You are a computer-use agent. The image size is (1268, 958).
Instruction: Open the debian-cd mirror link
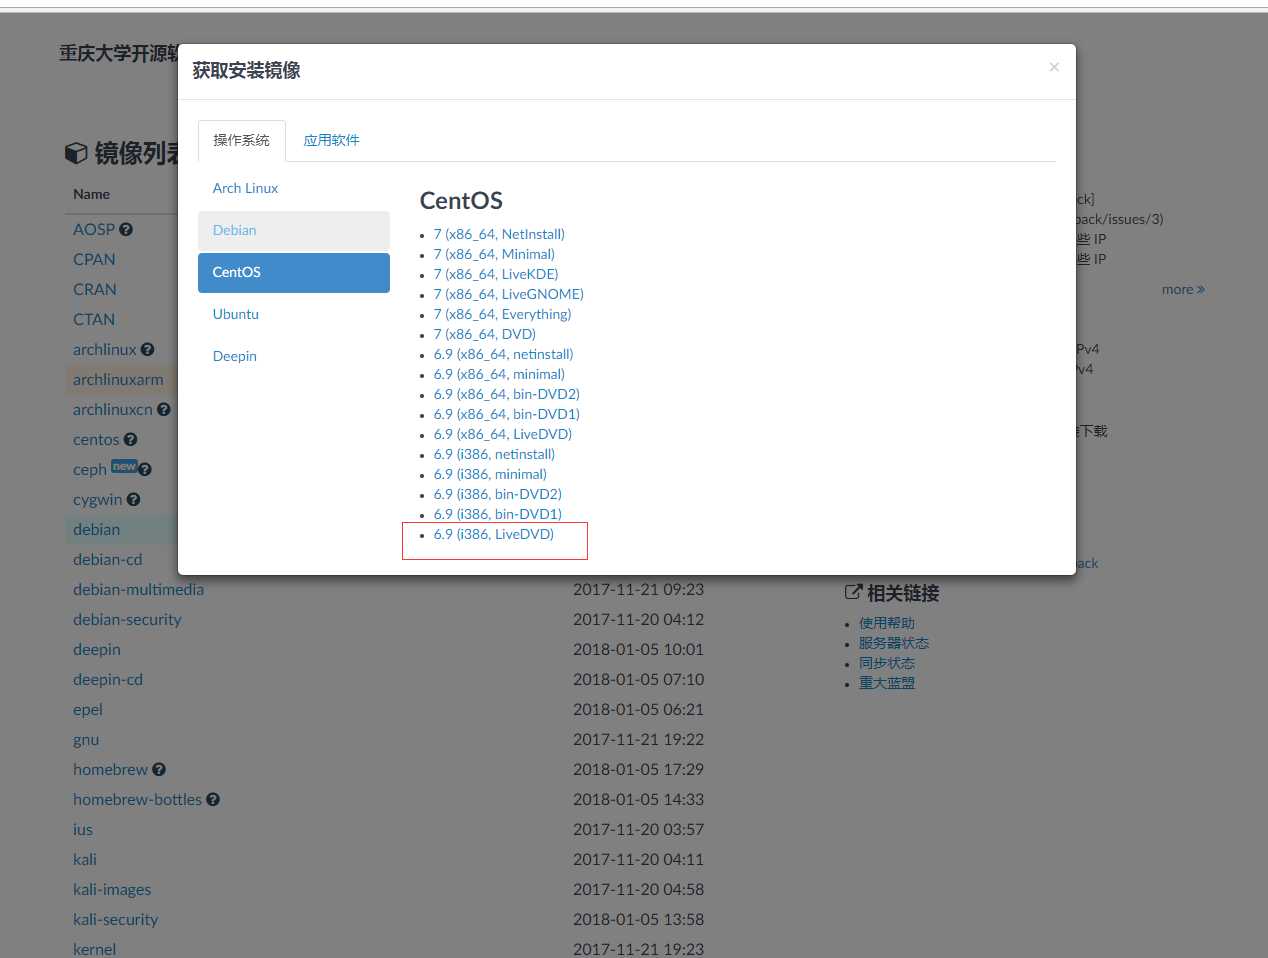107,559
